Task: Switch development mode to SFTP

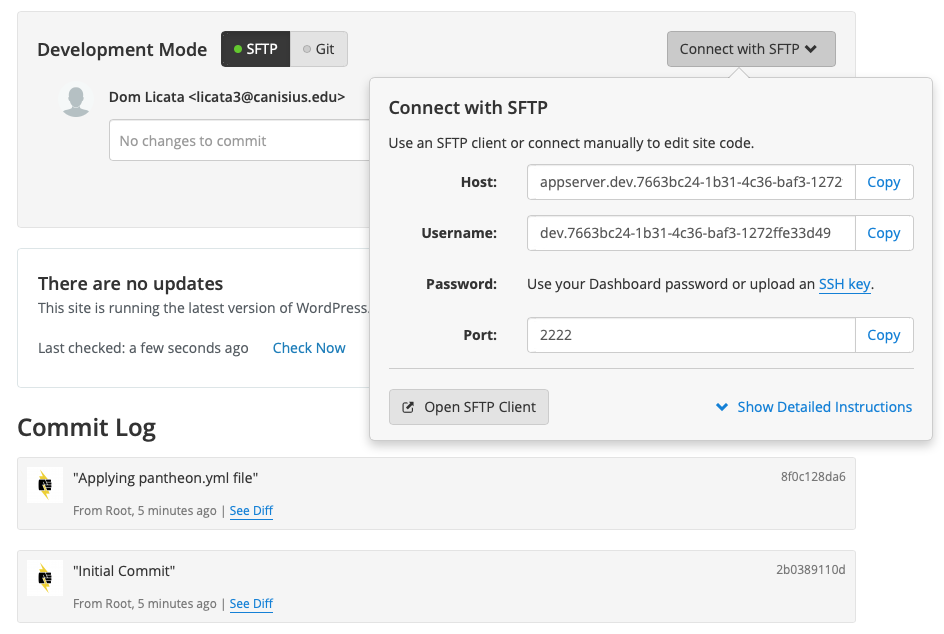Action: [x=255, y=49]
